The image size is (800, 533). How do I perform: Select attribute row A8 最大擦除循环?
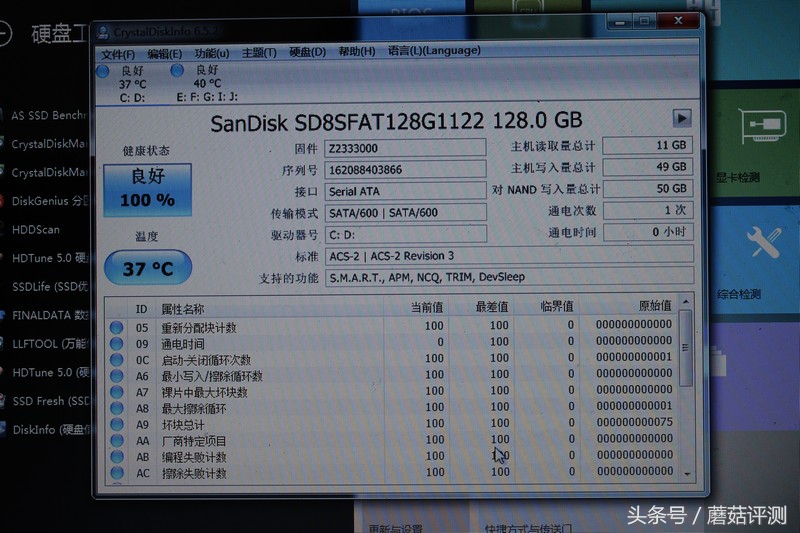pos(393,408)
